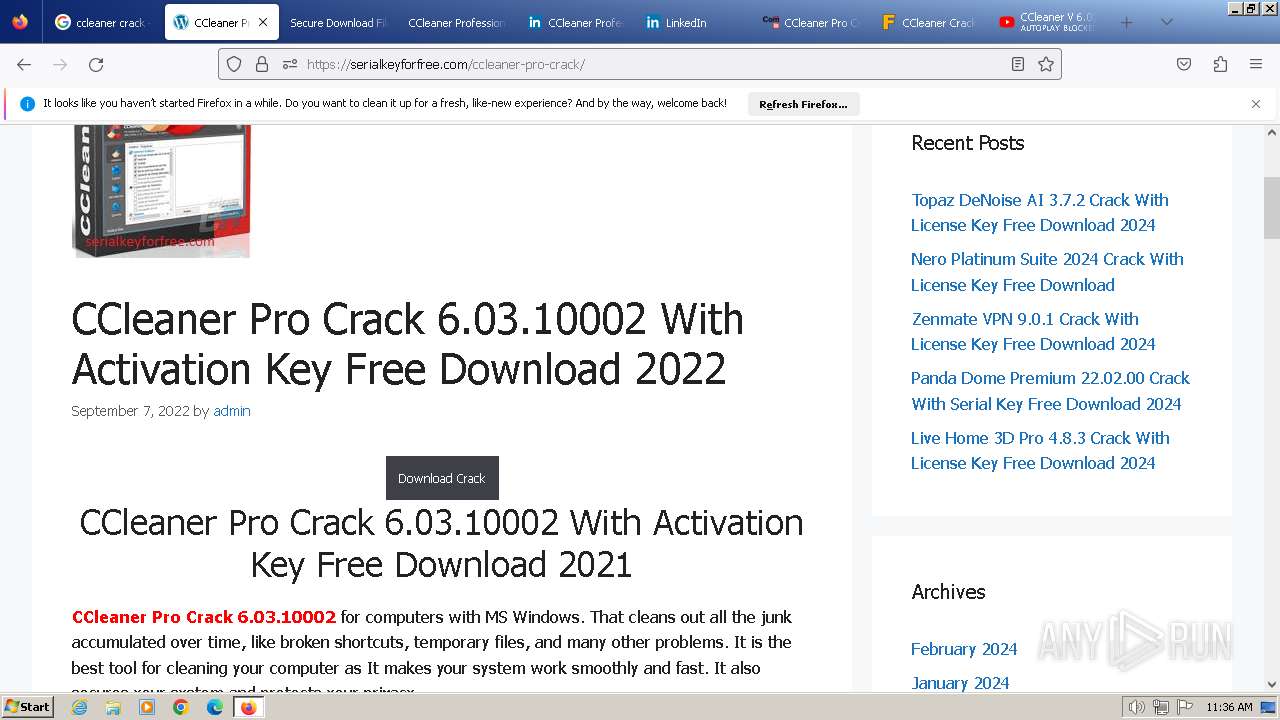Open the media player taskbar icon
1280x720 pixels.
tap(147, 707)
